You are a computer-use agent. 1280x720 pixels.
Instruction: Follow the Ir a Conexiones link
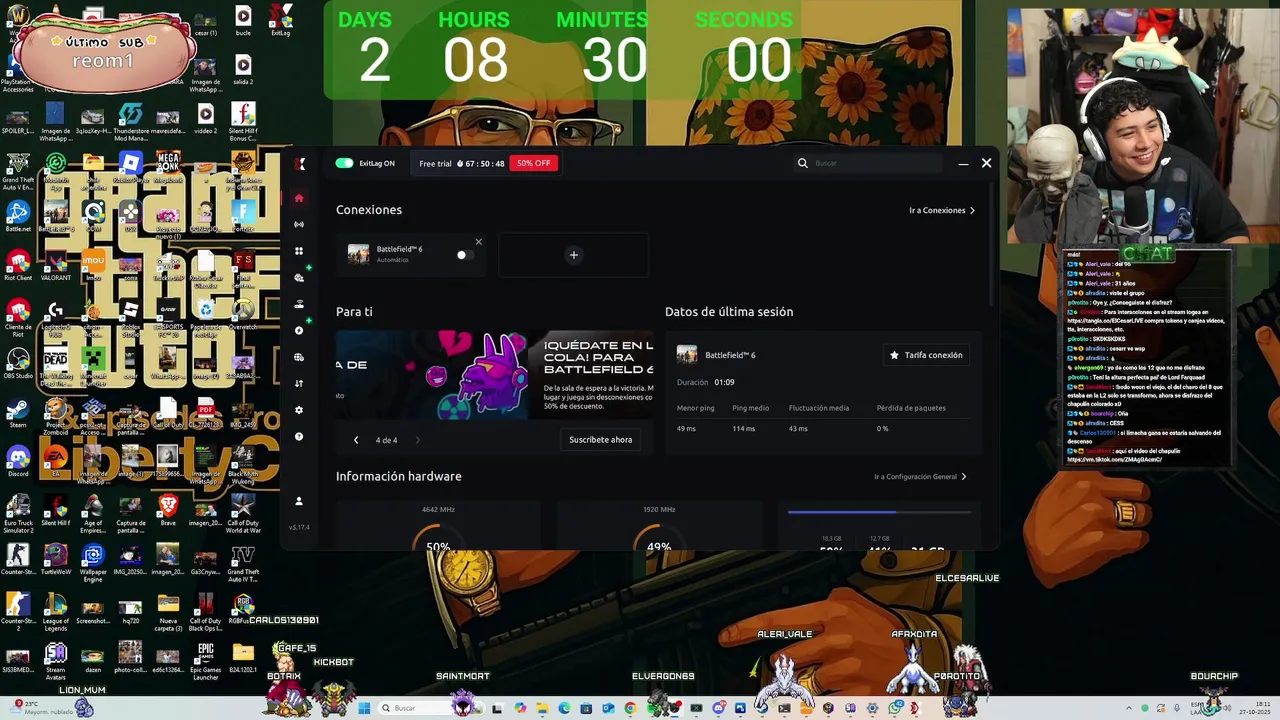tap(941, 210)
